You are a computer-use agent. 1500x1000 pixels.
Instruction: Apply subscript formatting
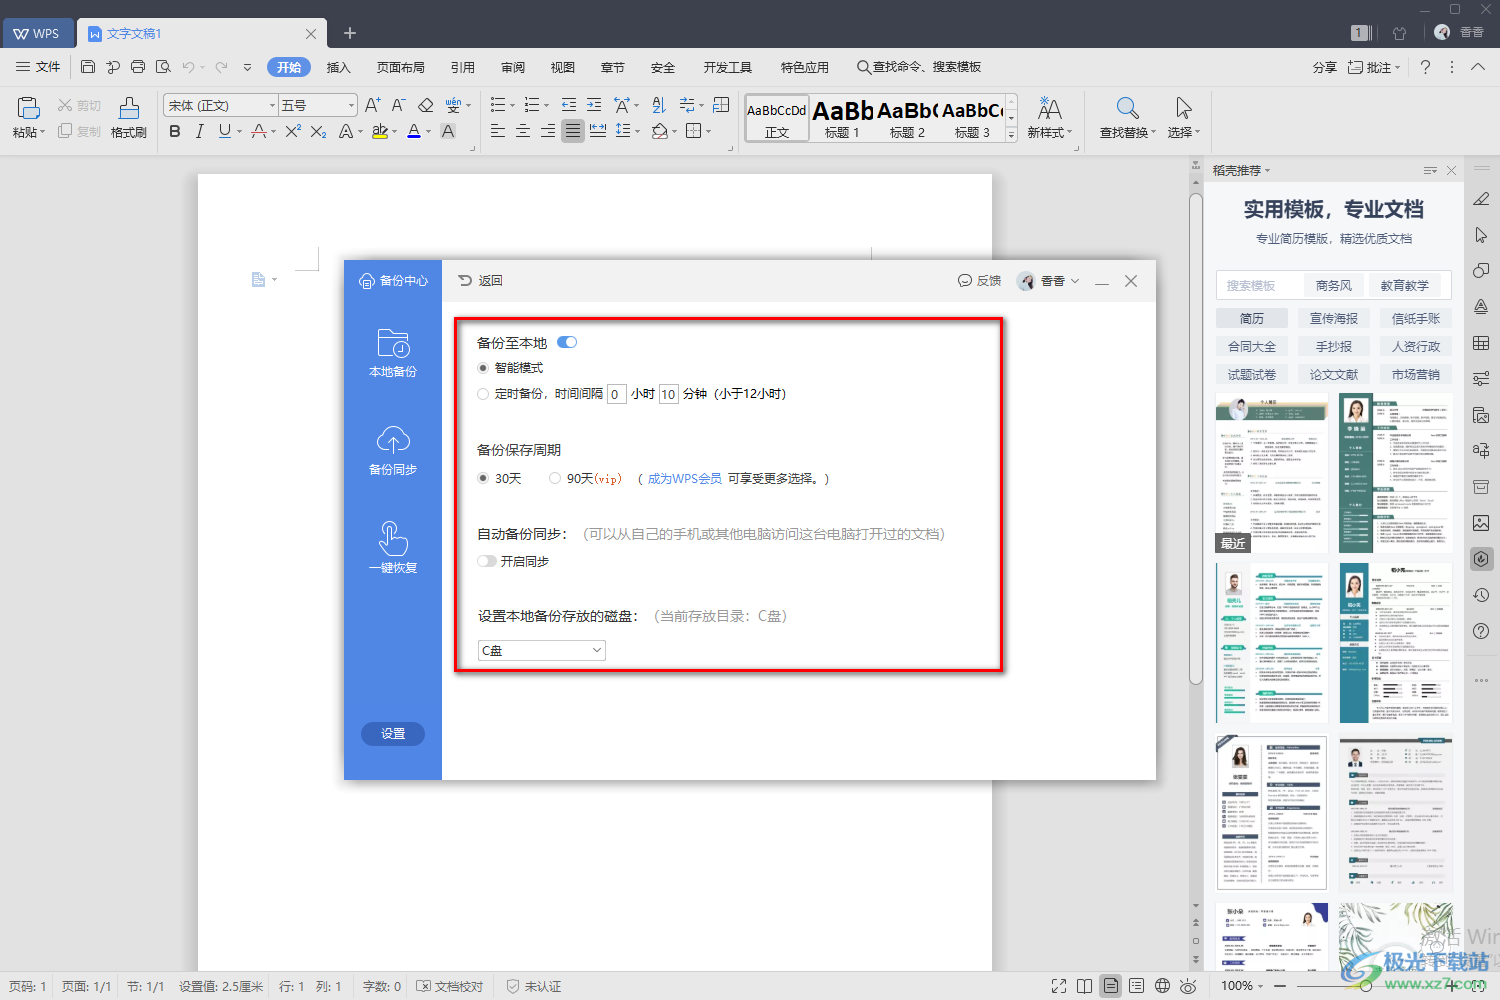tap(318, 131)
